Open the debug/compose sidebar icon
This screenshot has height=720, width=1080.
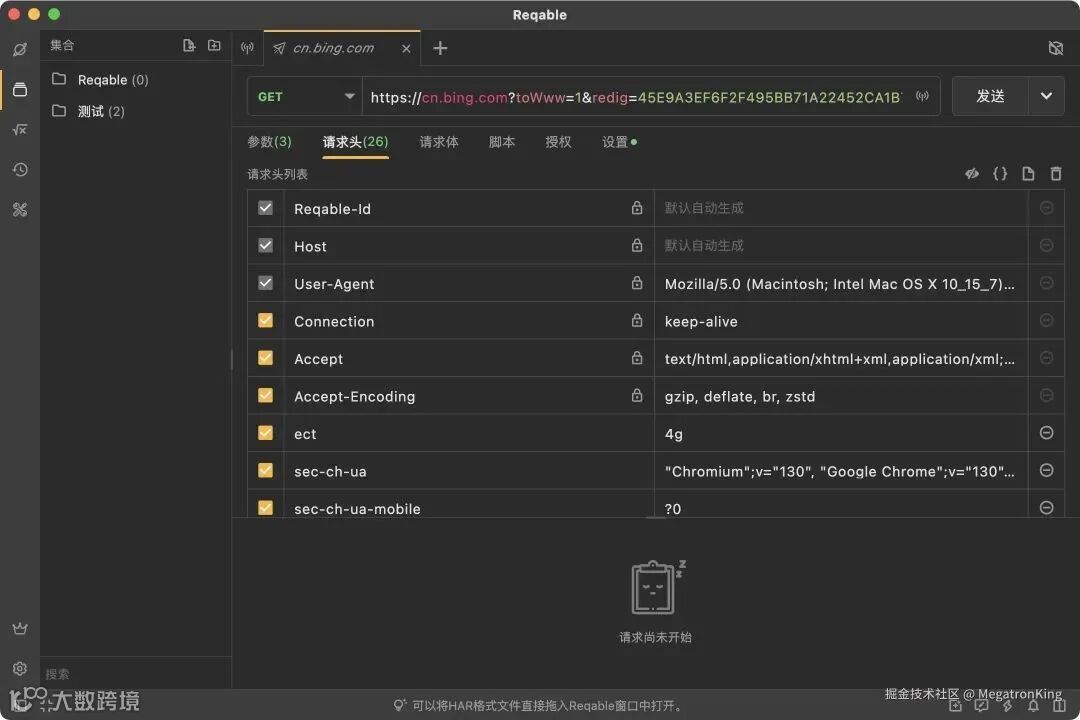coord(20,49)
